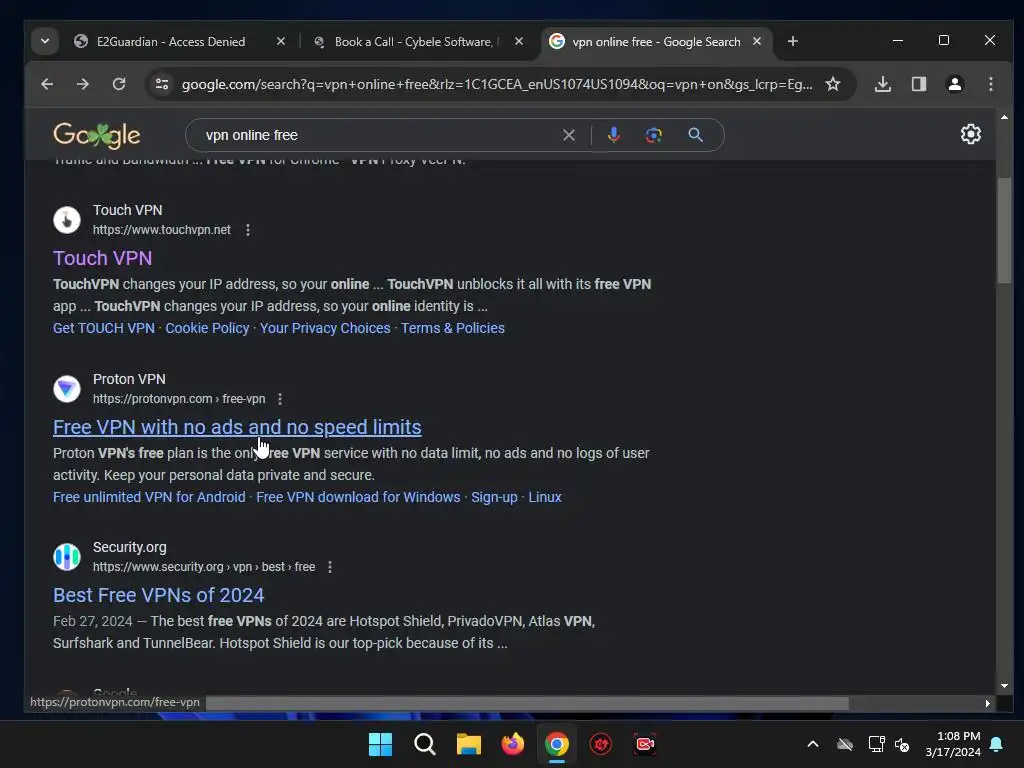
Task: Search by image with Google Lens icon
Action: tap(654, 135)
